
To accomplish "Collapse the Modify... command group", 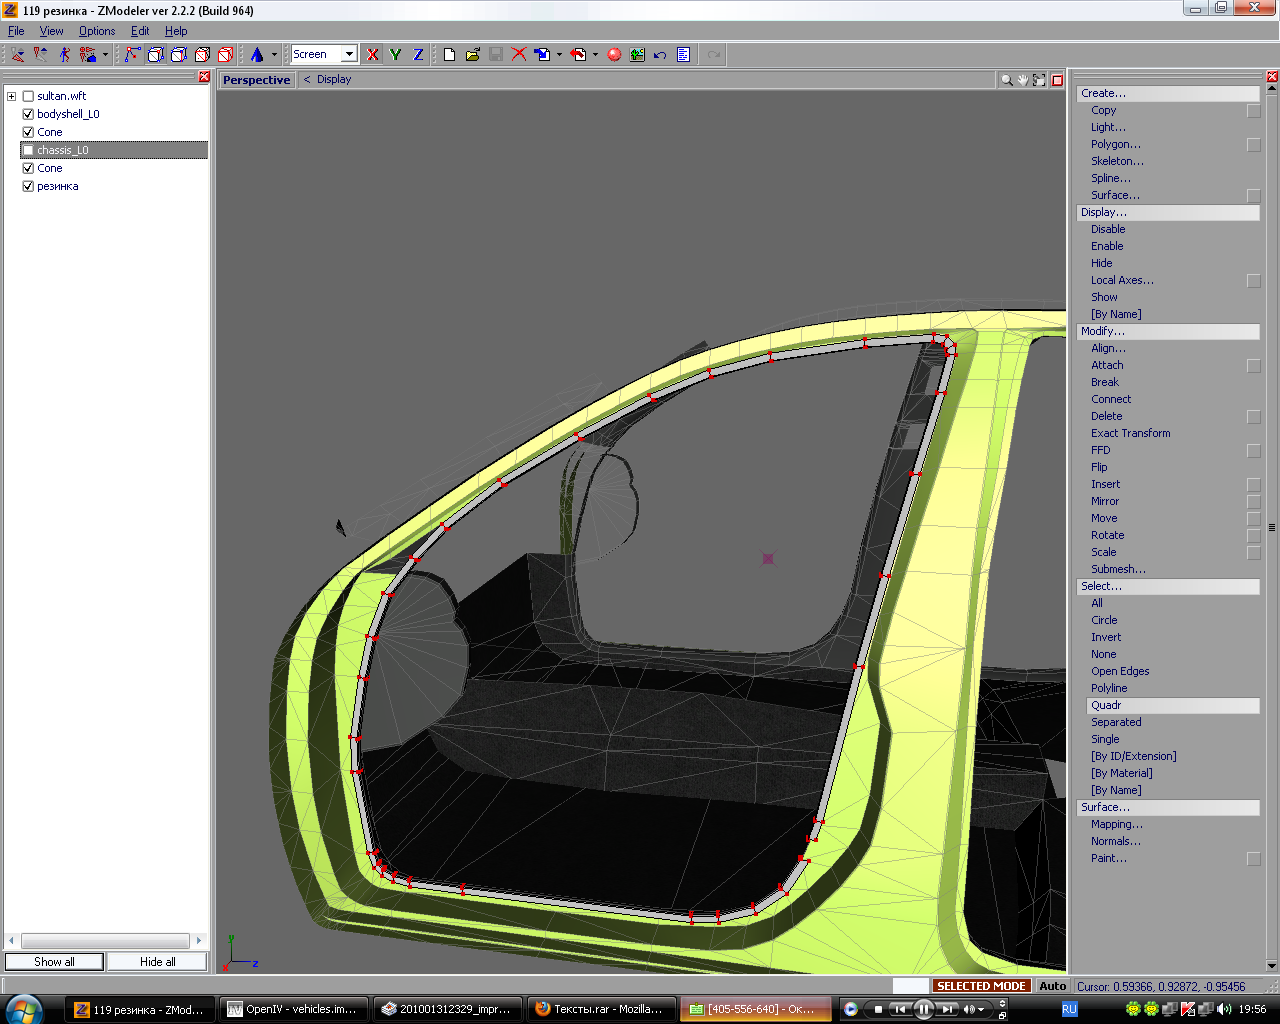I will pos(1167,331).
